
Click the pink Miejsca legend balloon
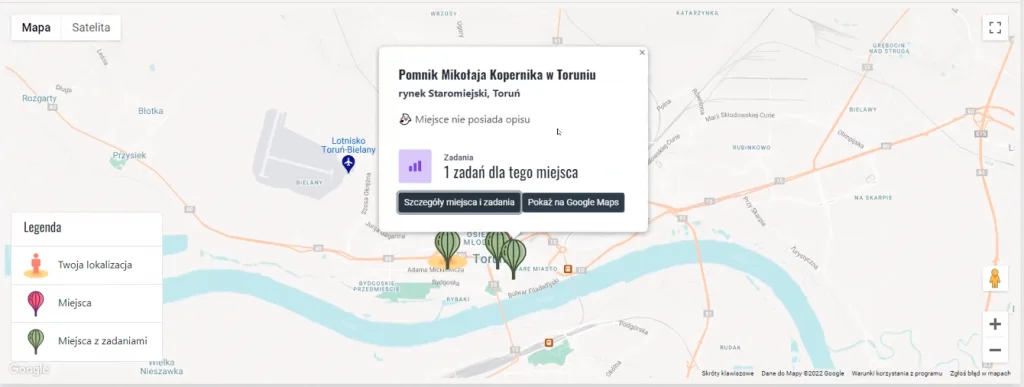[x=36, y=303]
